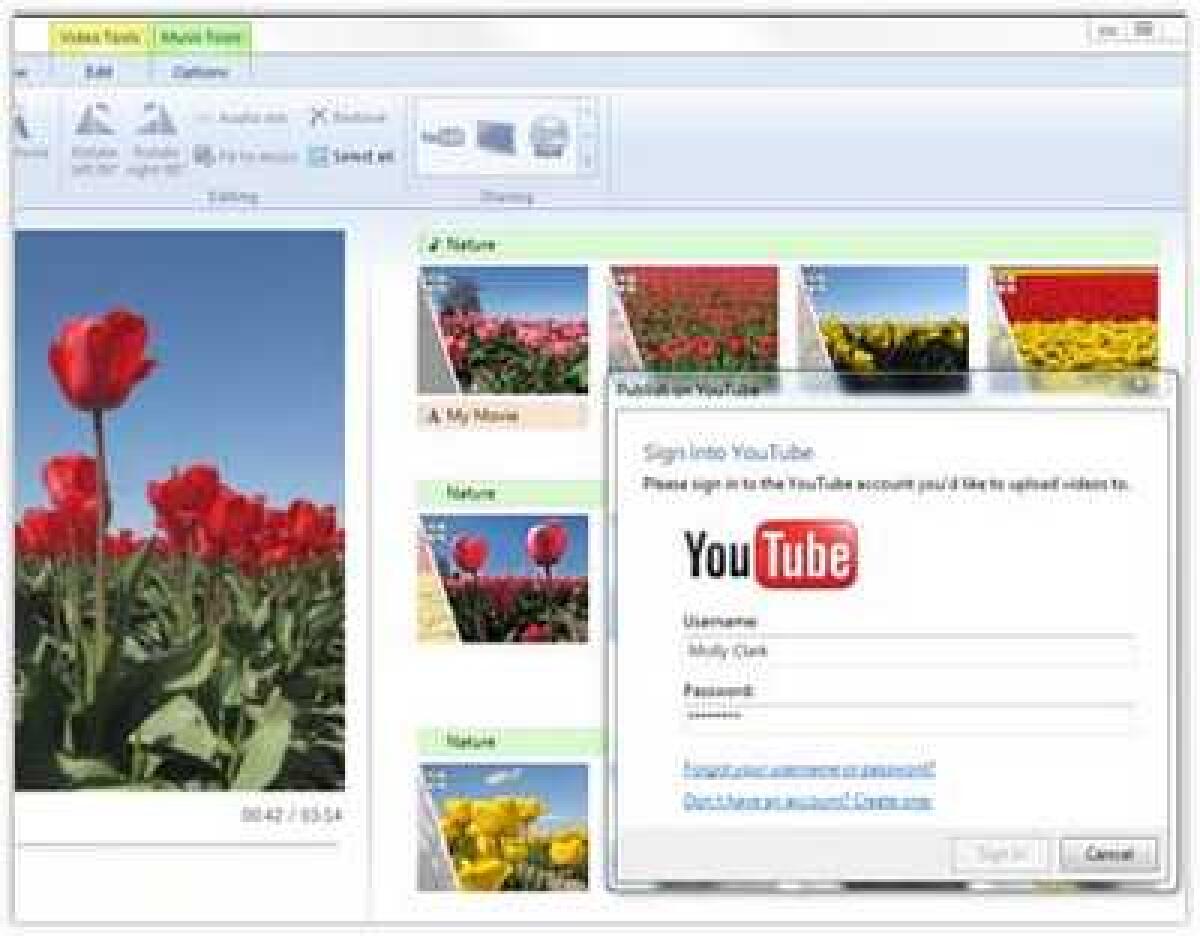Viewport: 1200px width, 936px height.
Task: Close the Publish on YouTube dialog
Action: (x=1139, y=386)
